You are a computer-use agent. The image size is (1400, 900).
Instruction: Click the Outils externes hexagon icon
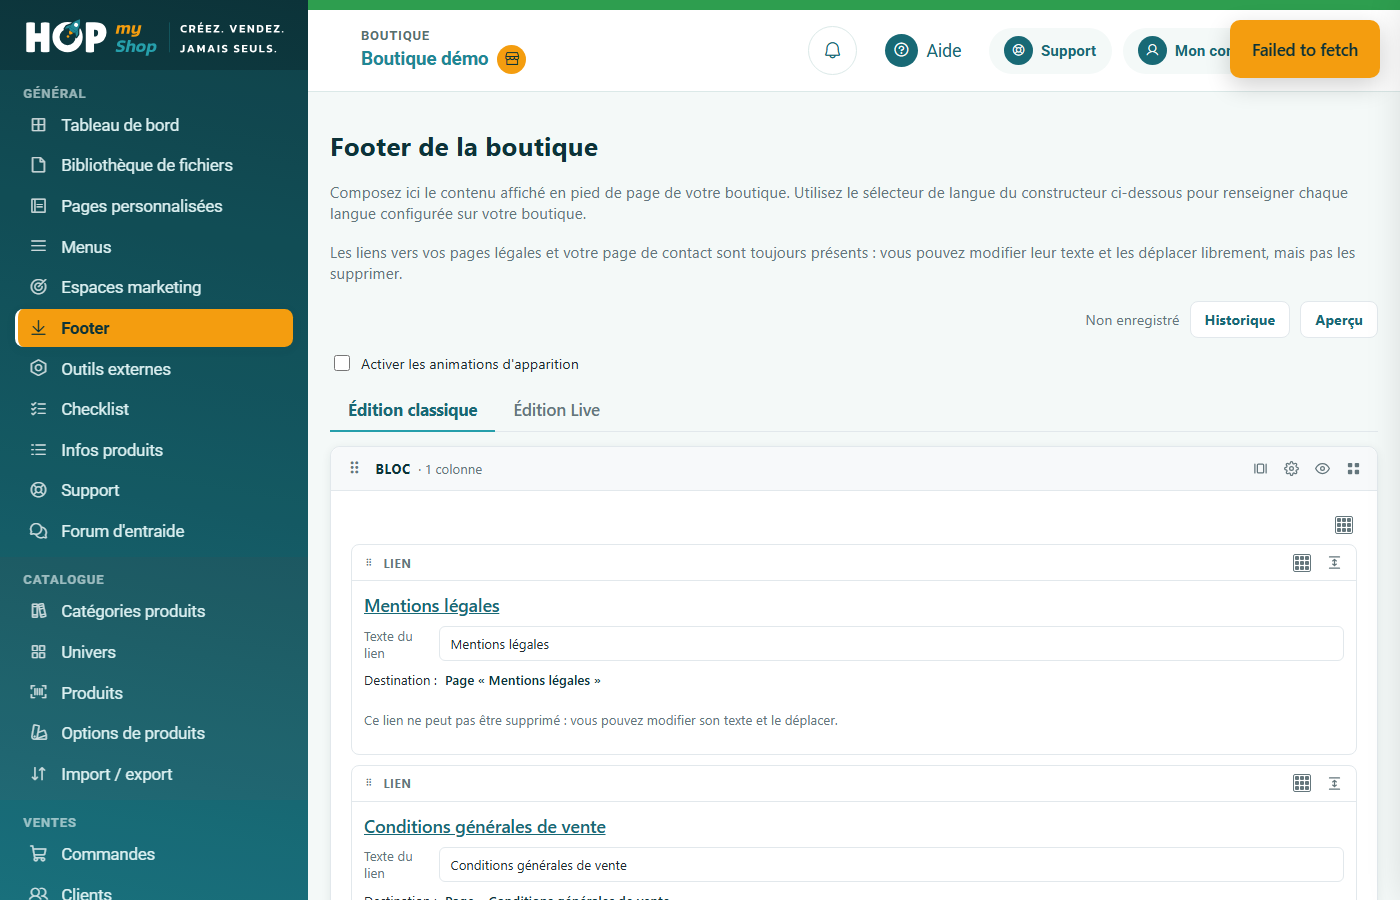(x=39, y=368)
